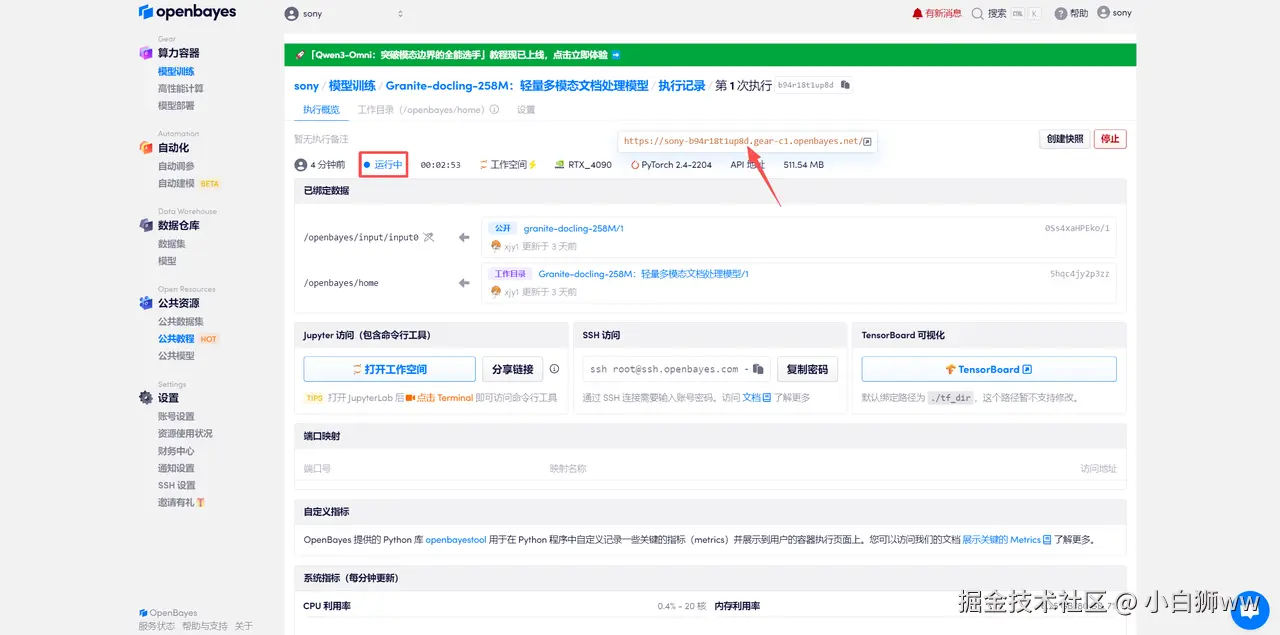
Task: Open 自动调参 in sidebar
Action: (x=176, y=166)
